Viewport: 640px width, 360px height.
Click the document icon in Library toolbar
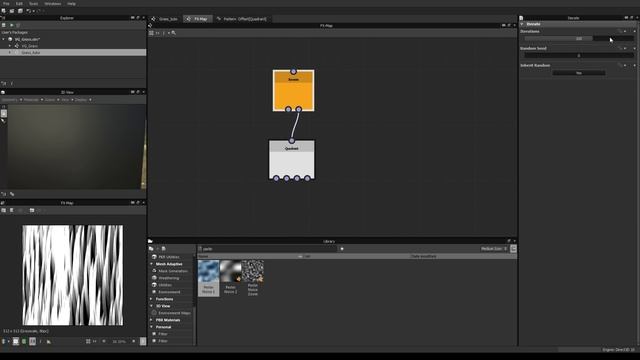pos(163,249)
